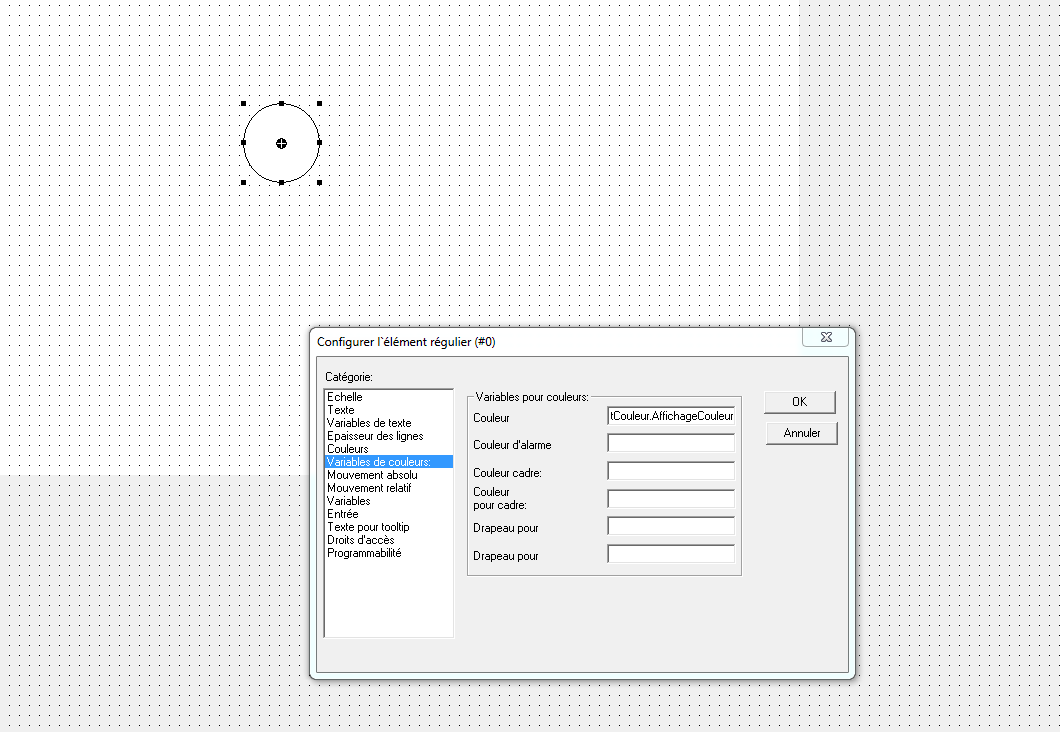The image size is (1060, 732).
Task: Click the Couleur variable input field
Action: [x=671, y=416]
